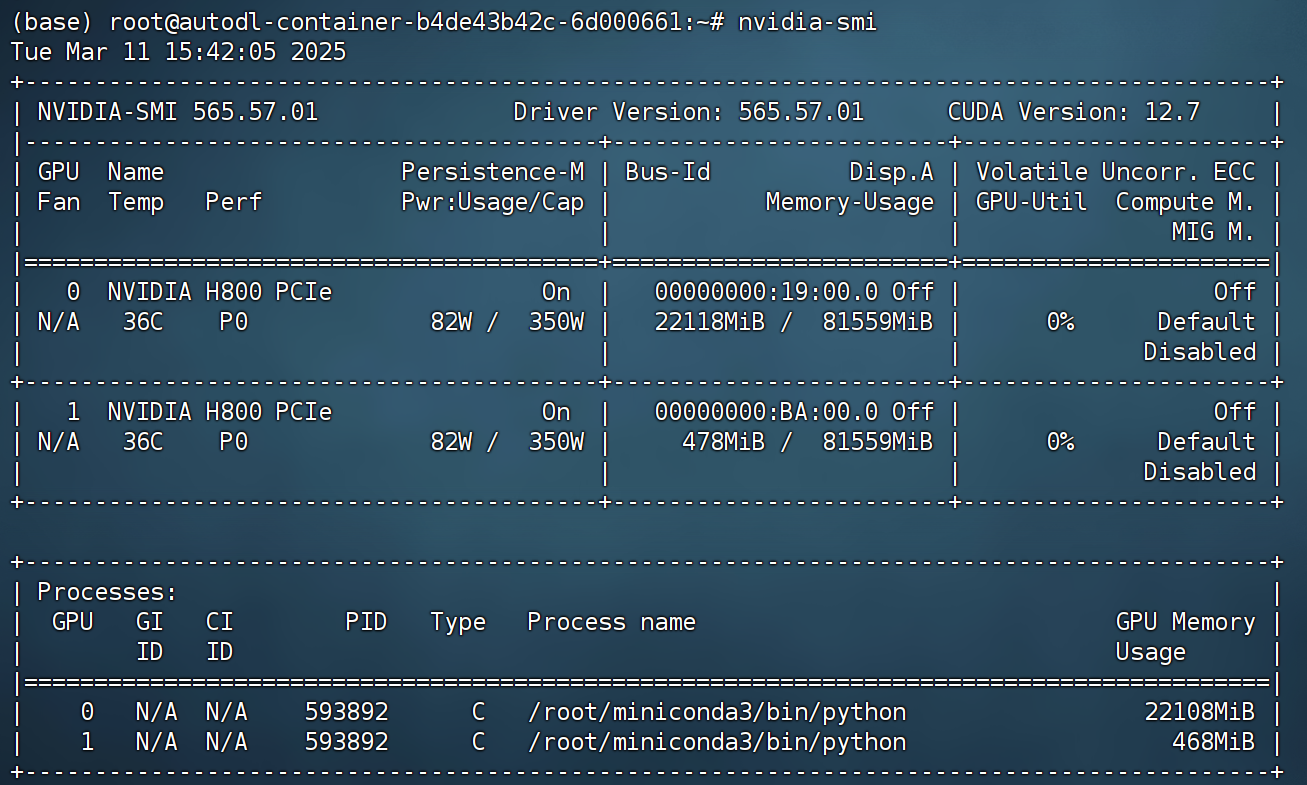The height and width of the screenshot is (785, 1307).
Task: Select the 'Bus-Id' column header
Action: click(x=667, y=172)
